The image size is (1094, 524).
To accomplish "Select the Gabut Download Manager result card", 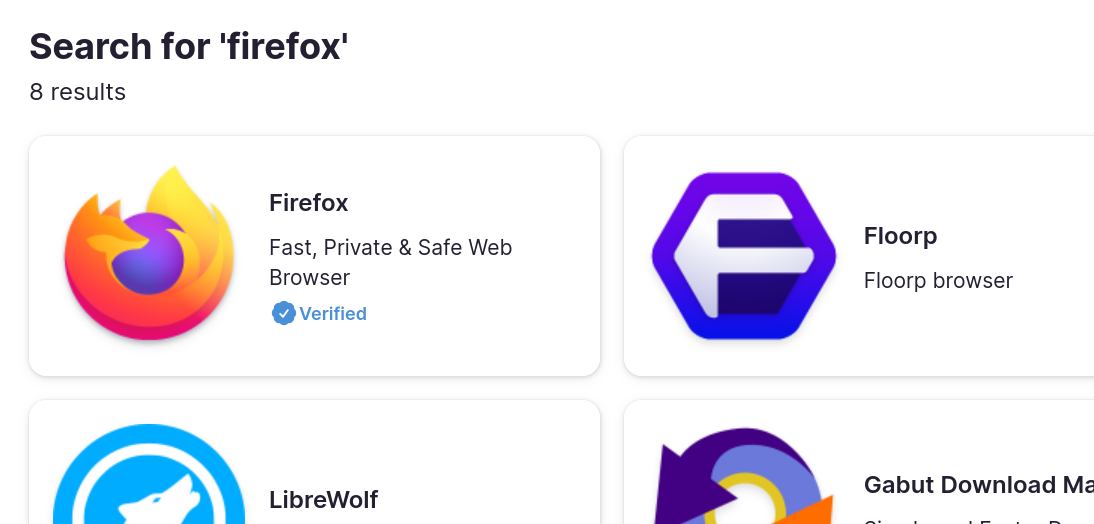I will (x=859, y=462).
